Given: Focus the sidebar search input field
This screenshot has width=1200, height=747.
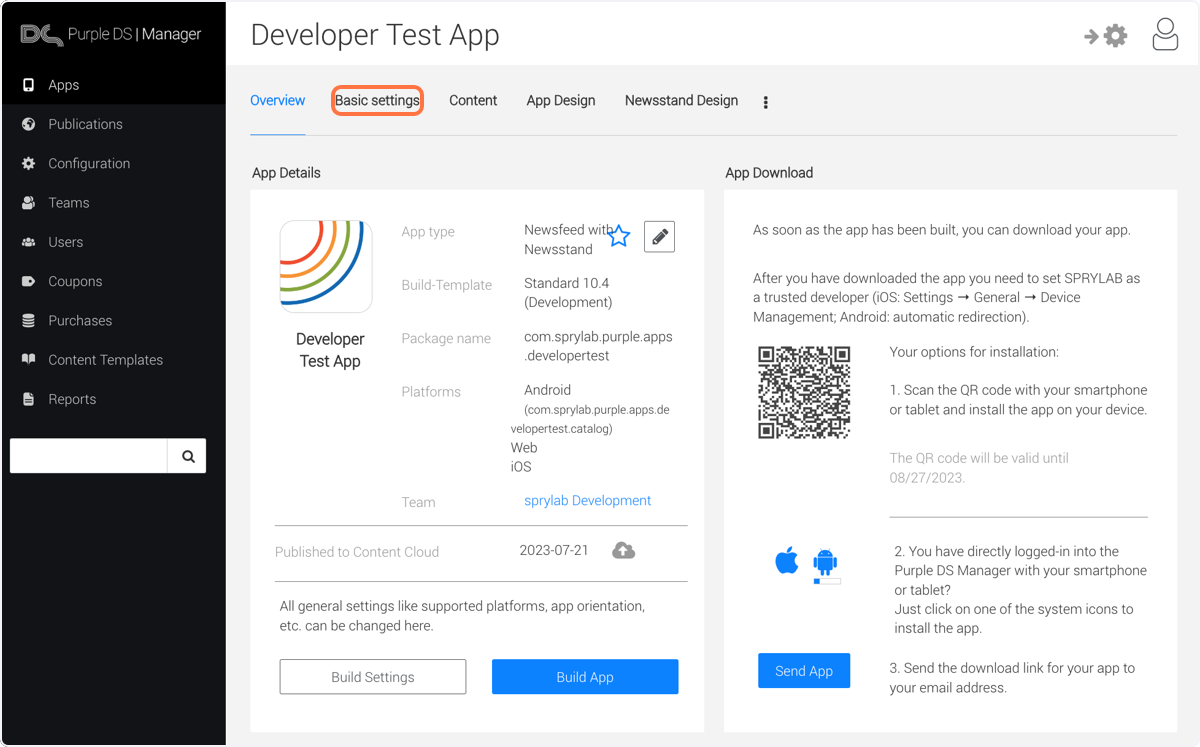Looking at the screenshot, I should pos(89,456).
